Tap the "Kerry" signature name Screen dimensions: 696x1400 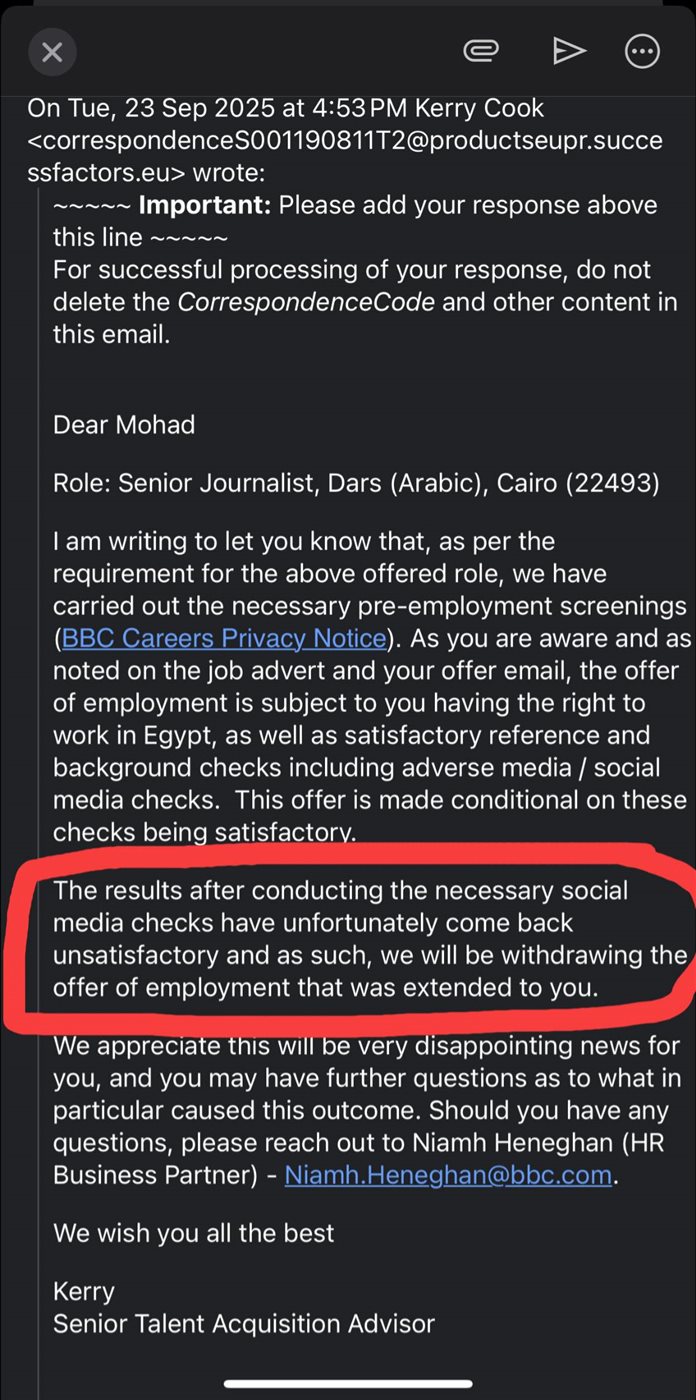coord(84,1291)
